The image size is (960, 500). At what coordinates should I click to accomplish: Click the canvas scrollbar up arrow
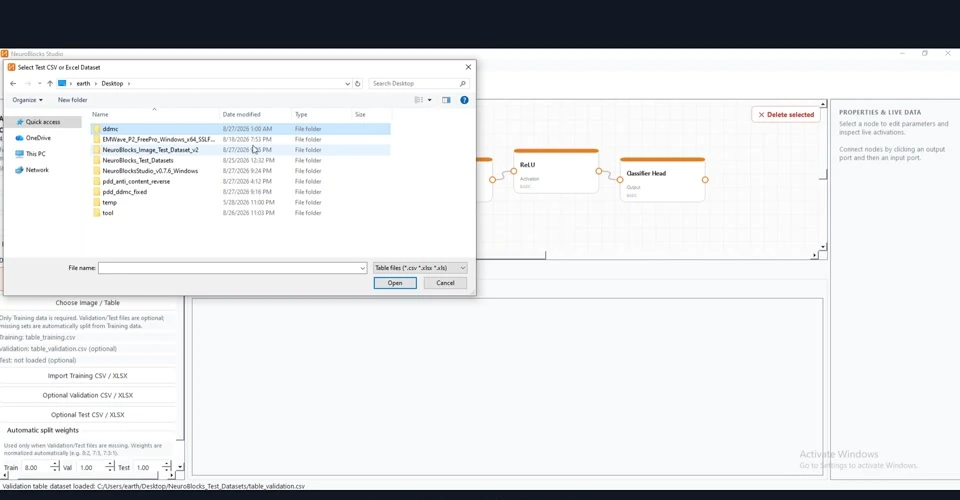[823, 105]
